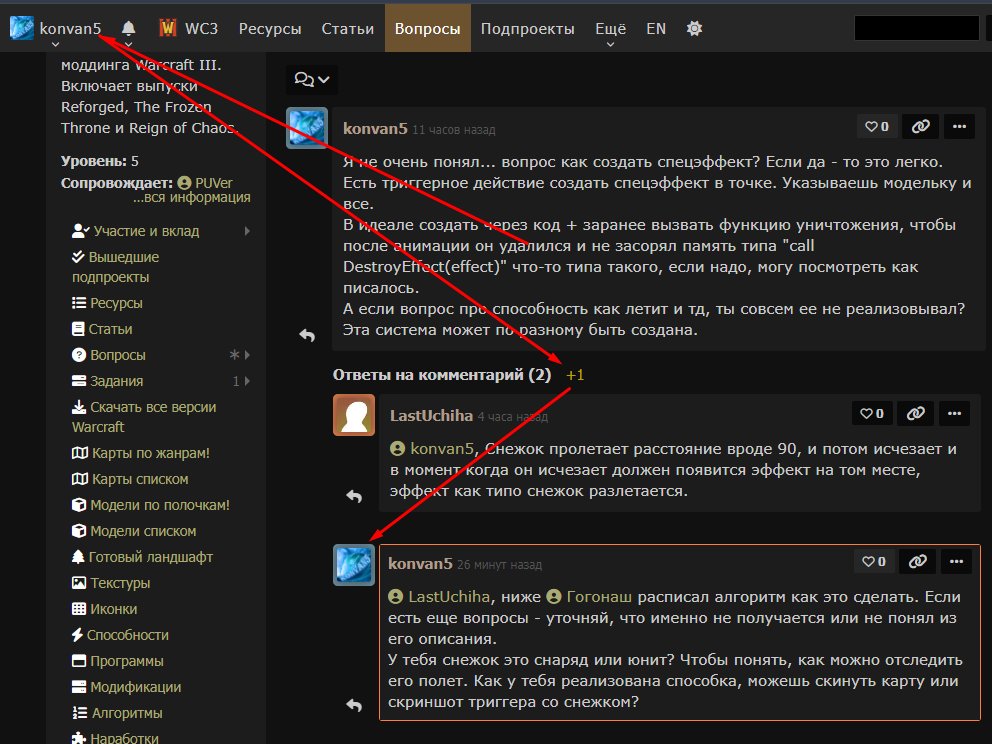Open the Ресурсы navbar menu
This screenshot has width=992, height=744.
tap(270, 28)
